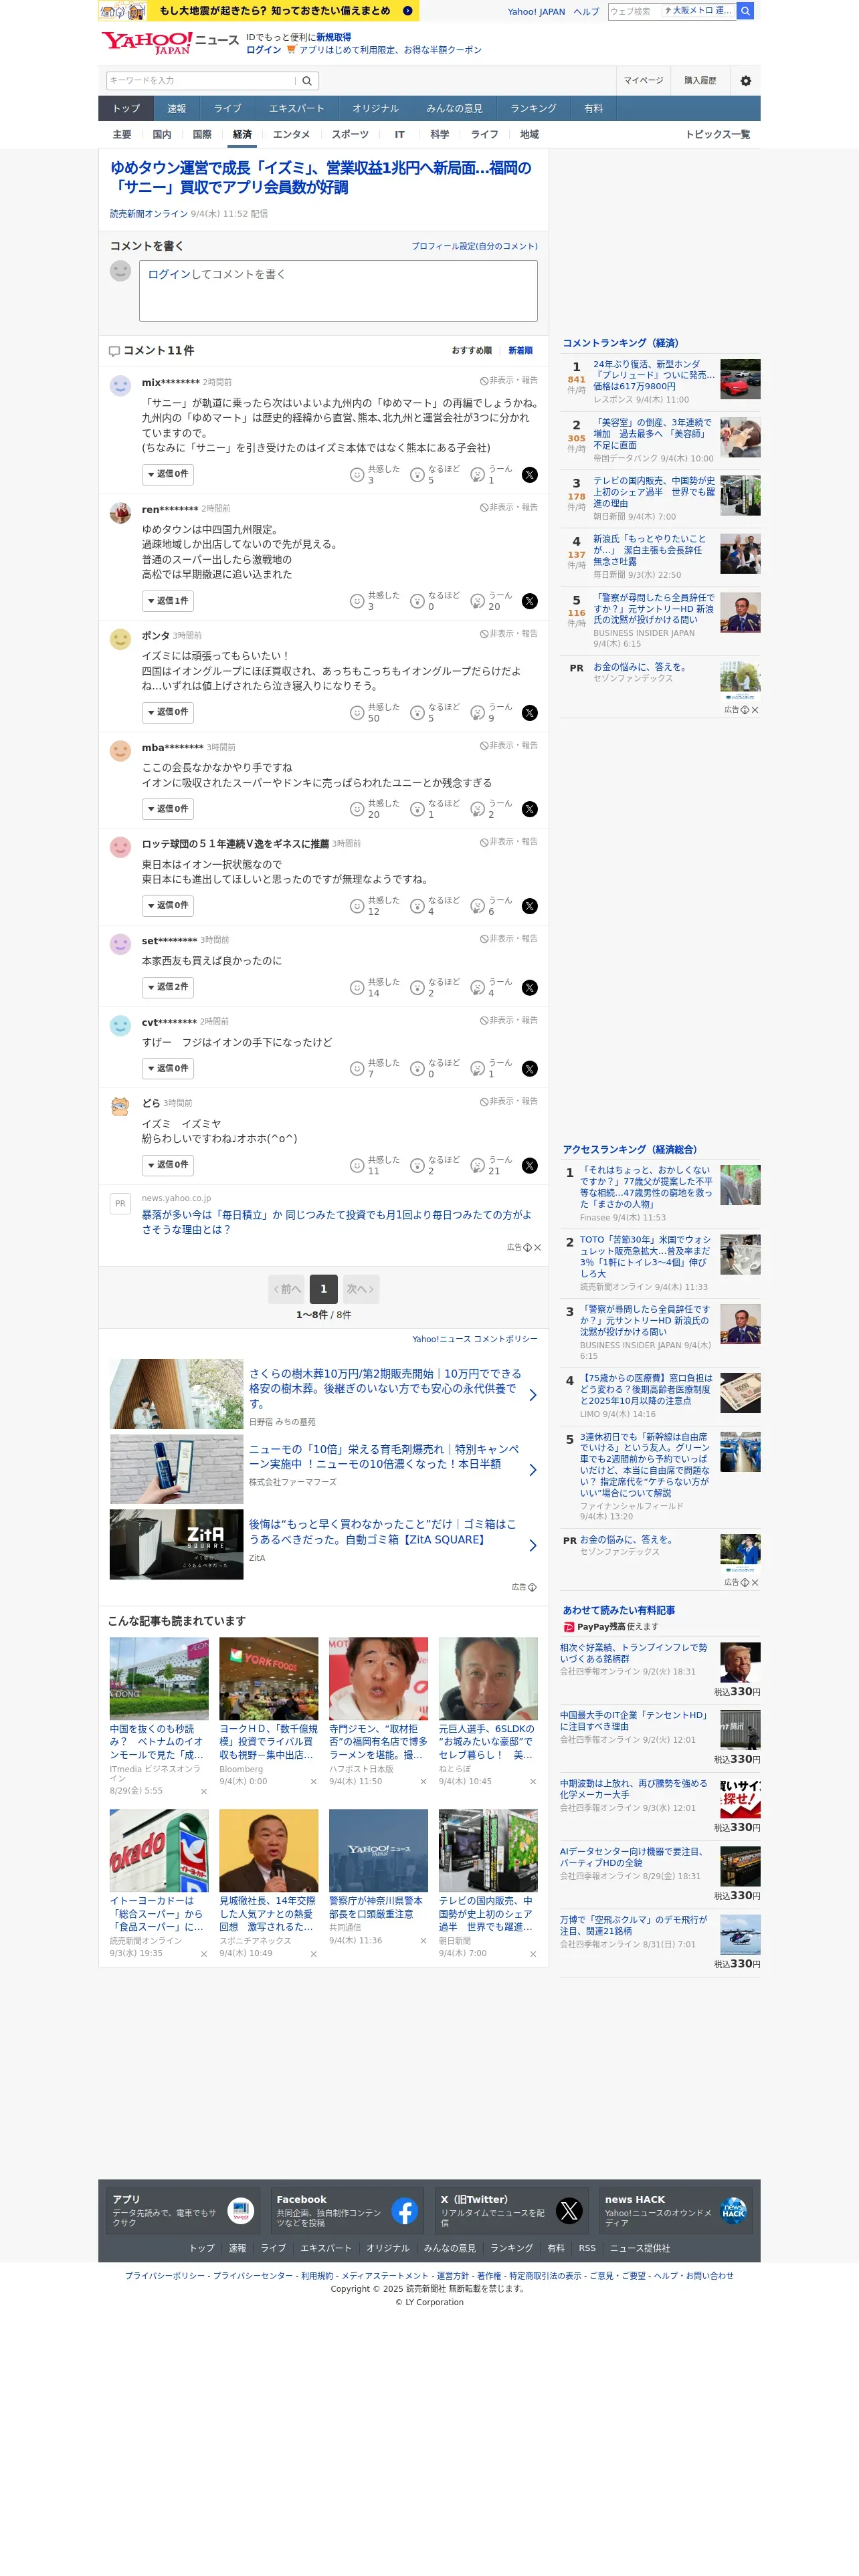Open thumbnail of 寺門ジモン article
Screen dimensions: 859x2576
pos(378,1679)
